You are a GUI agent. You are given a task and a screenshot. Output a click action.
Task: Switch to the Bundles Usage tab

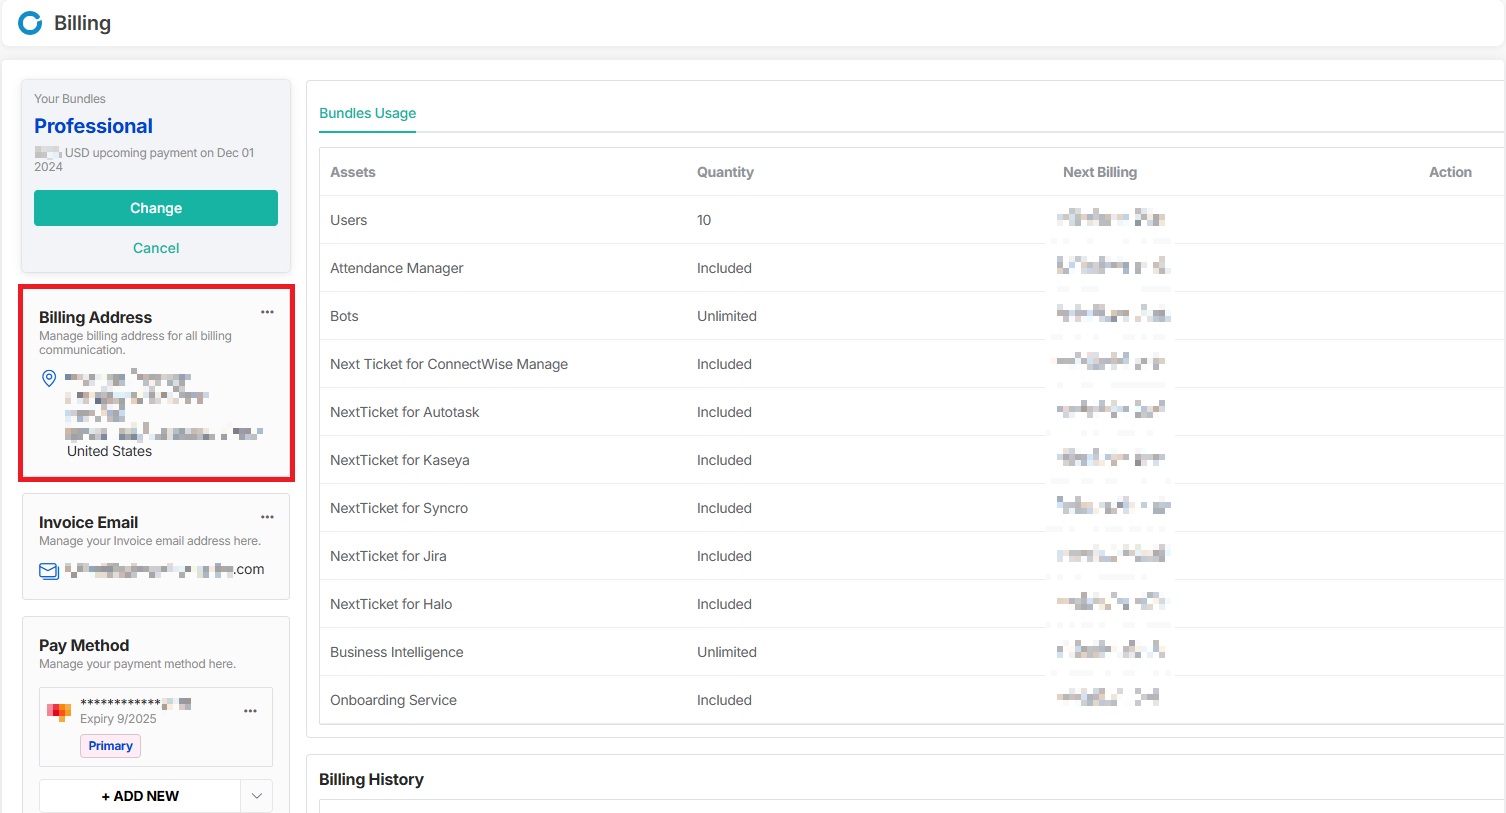tap(367, 113)
